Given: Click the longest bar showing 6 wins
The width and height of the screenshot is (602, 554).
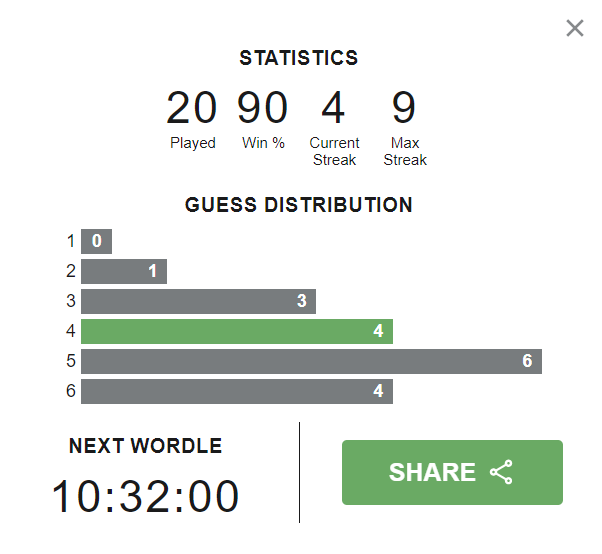Looking at the screenshot, I should 311,361.
